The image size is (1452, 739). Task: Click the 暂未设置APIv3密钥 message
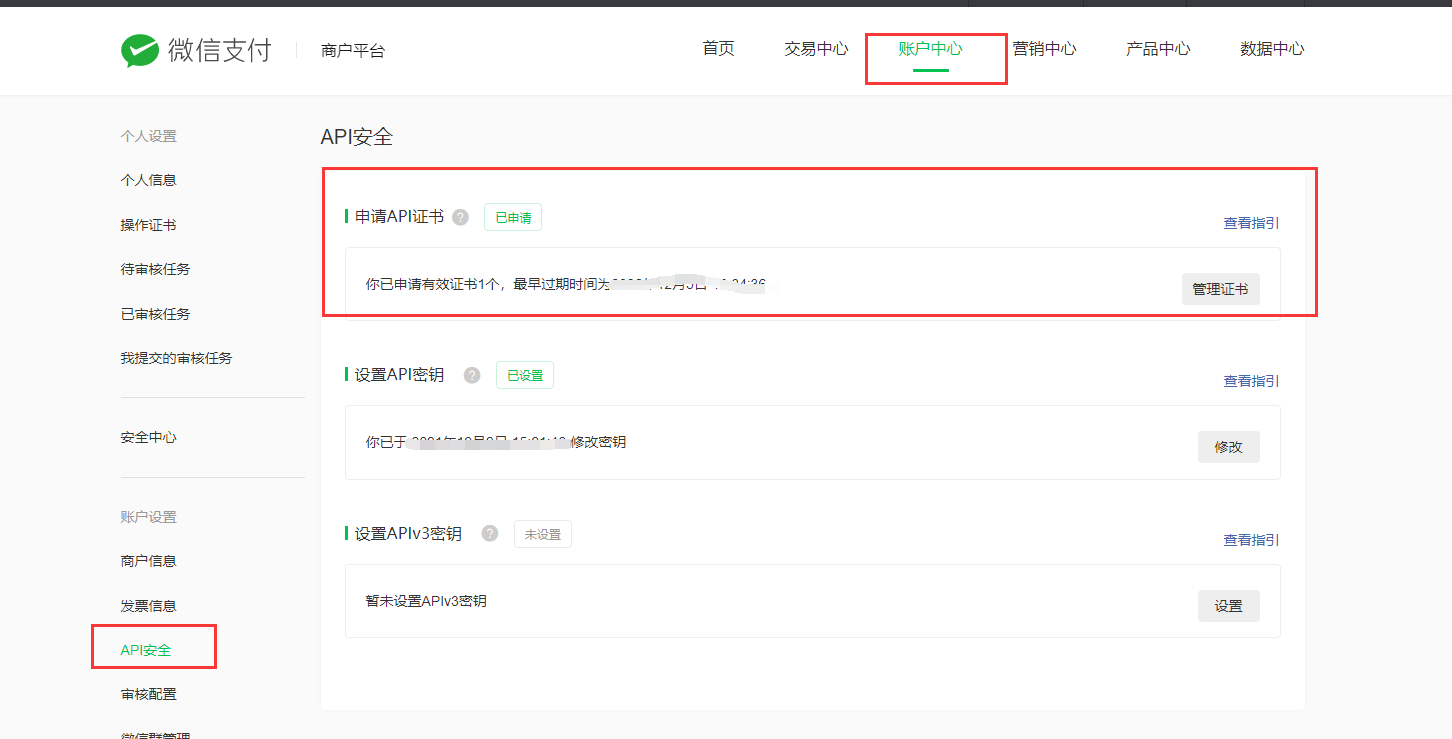pyautogui.click(x=426, y=601)
